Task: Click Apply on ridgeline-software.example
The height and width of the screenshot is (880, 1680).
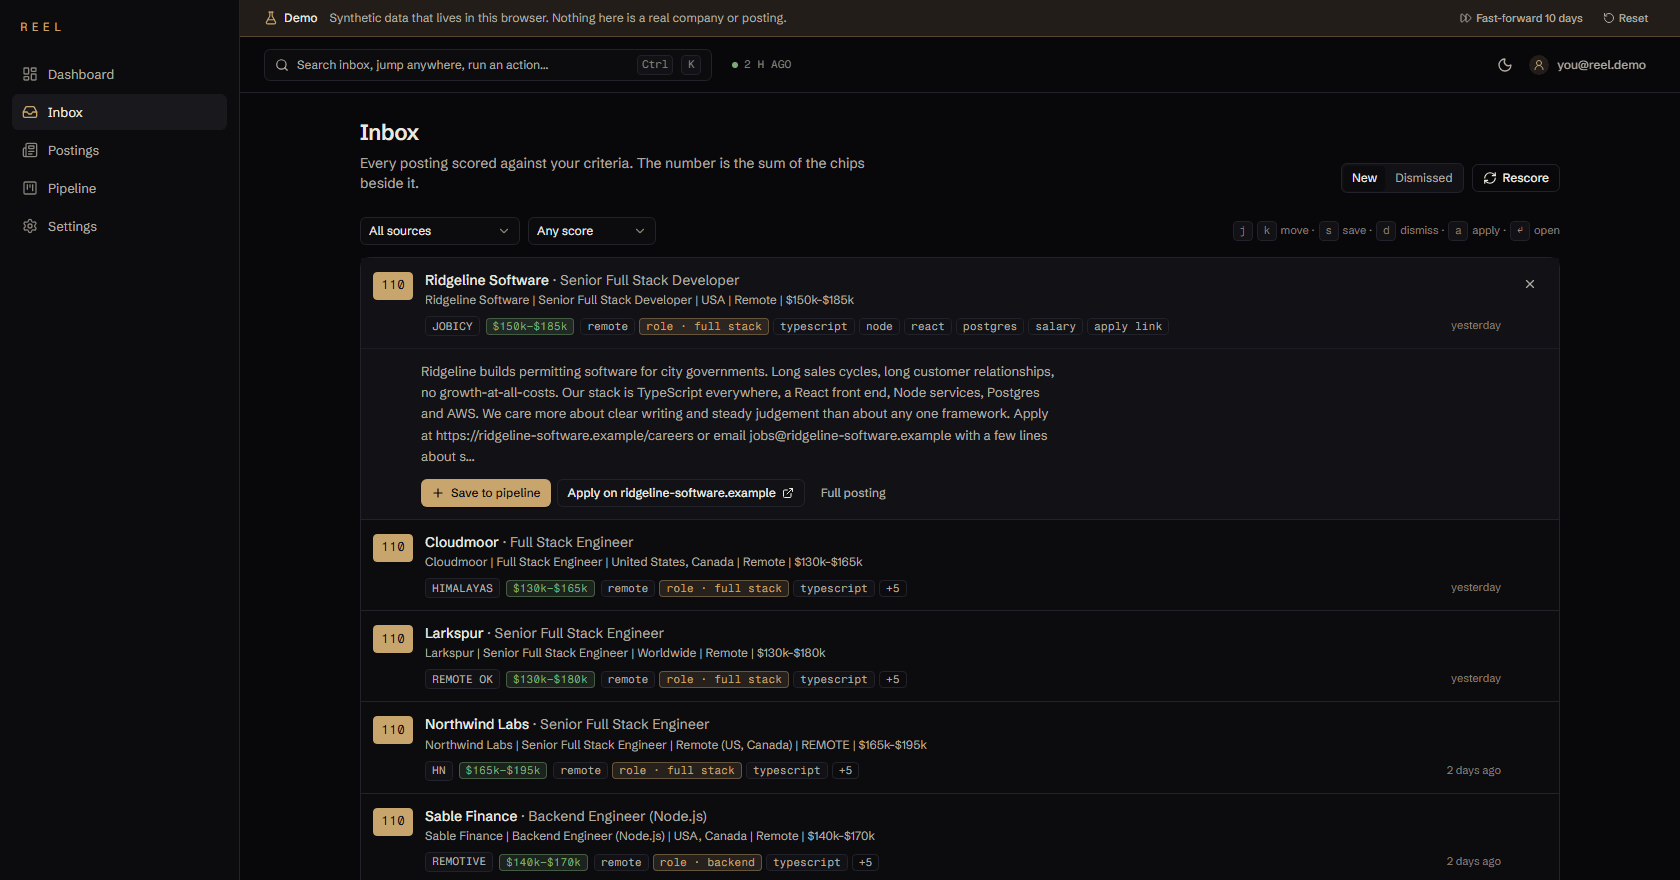Action: [x=681, y=493]
